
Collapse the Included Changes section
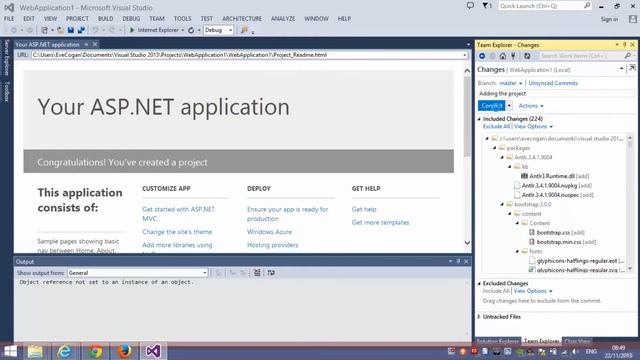pyautogui.click(x=479, y=119)
